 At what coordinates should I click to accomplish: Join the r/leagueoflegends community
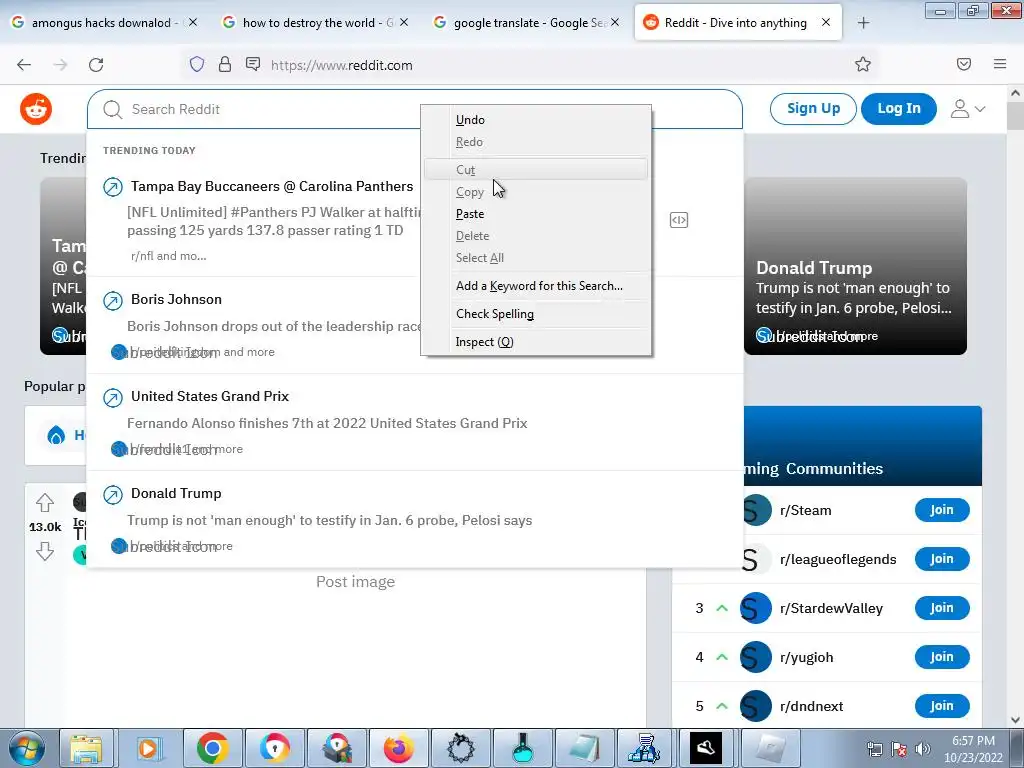pos(942,559)
